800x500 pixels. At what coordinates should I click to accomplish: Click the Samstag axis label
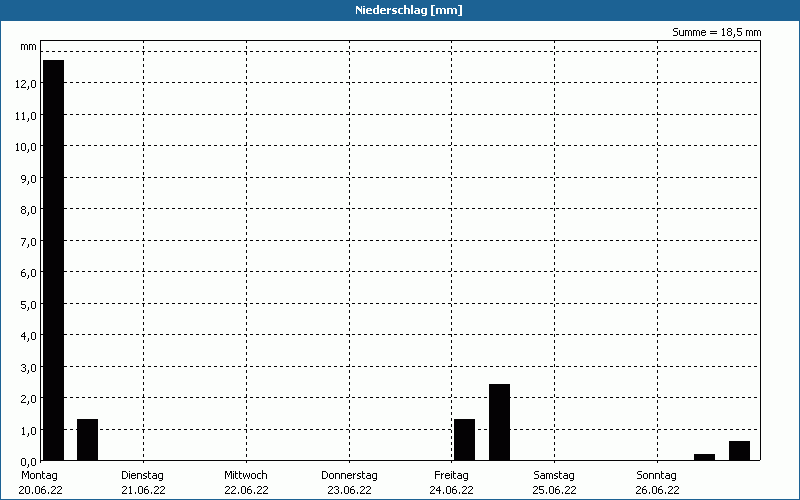point(554,476)
